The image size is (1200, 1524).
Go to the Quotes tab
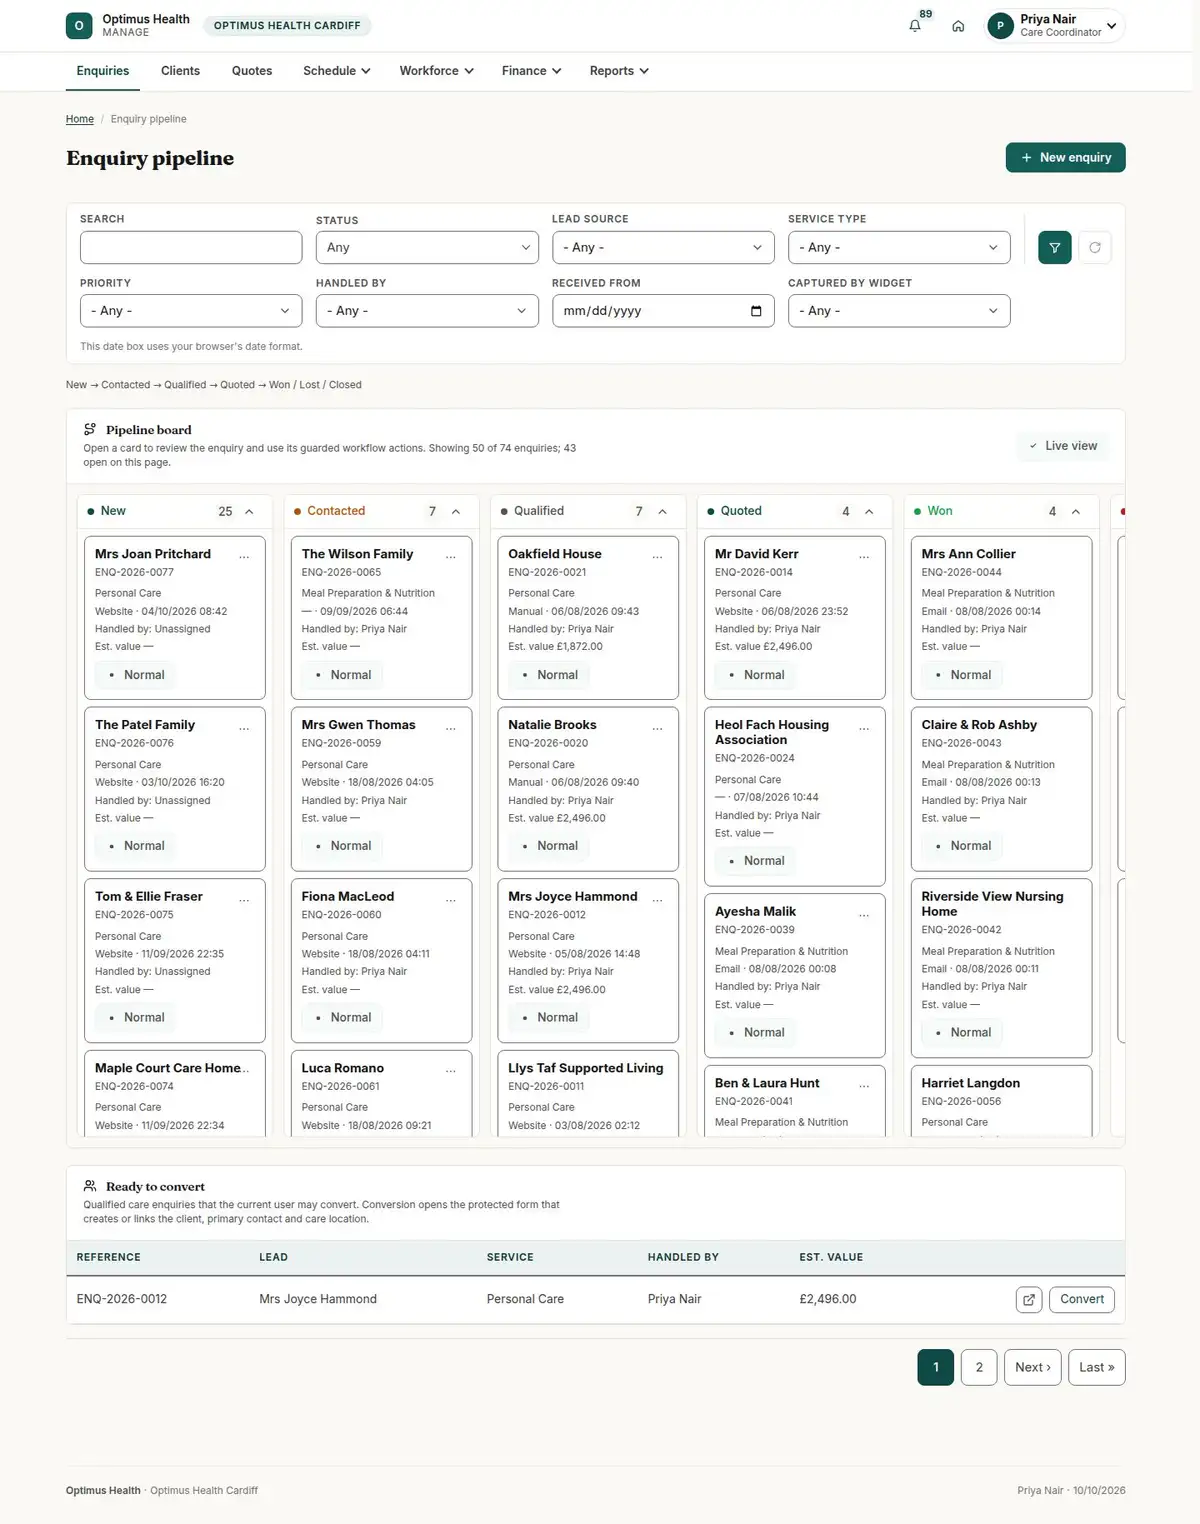[252, 71]
